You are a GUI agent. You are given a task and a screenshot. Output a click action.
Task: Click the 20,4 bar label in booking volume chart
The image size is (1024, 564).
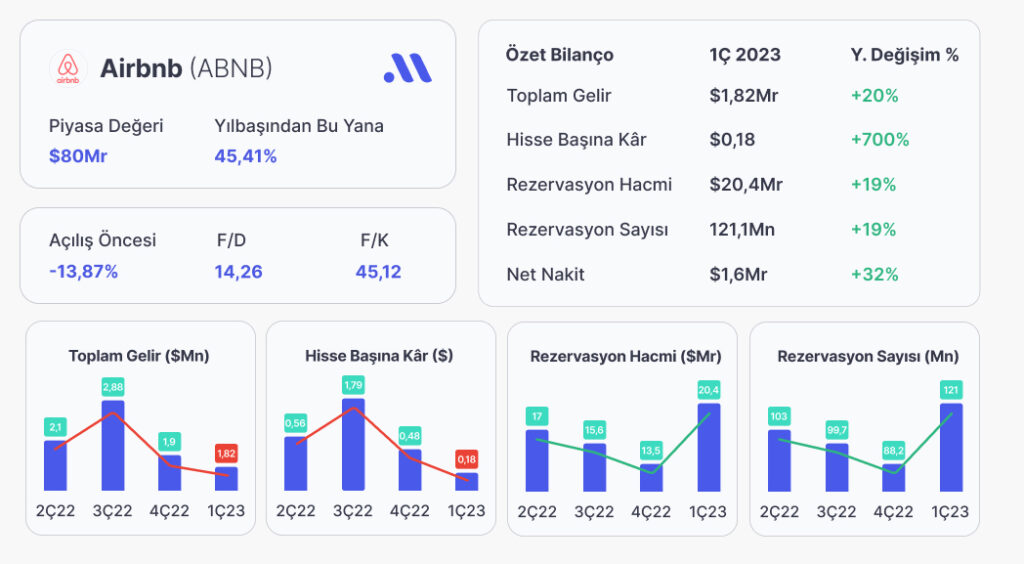point(709,390)
